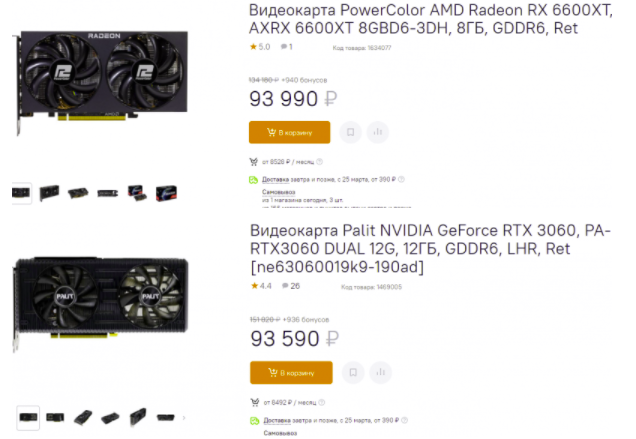Click the installment info question icon for RX 6600XT

320,162
